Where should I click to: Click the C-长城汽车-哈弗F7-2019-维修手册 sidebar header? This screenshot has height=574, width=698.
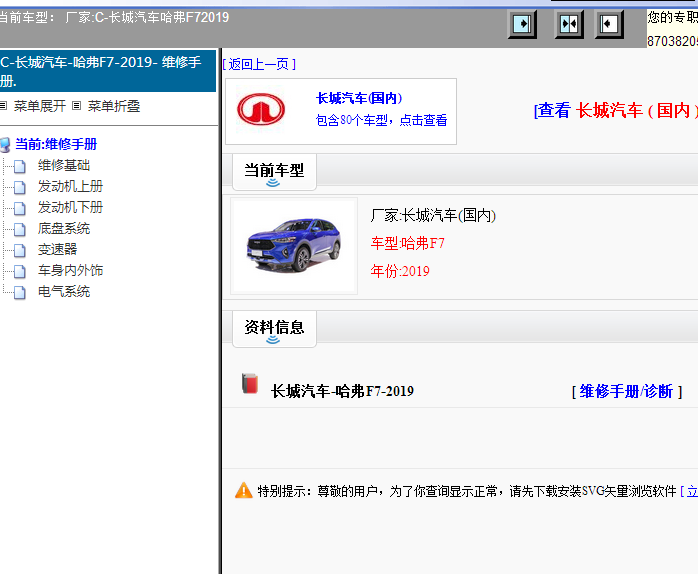(x=108, y=71)
